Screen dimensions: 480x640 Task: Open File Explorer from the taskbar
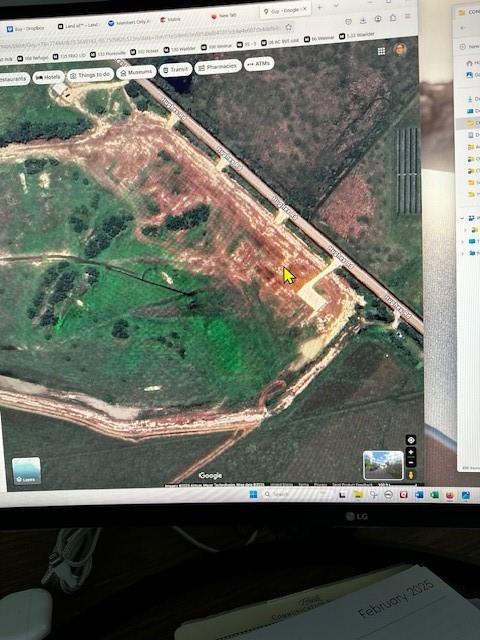tap(358, 495)
